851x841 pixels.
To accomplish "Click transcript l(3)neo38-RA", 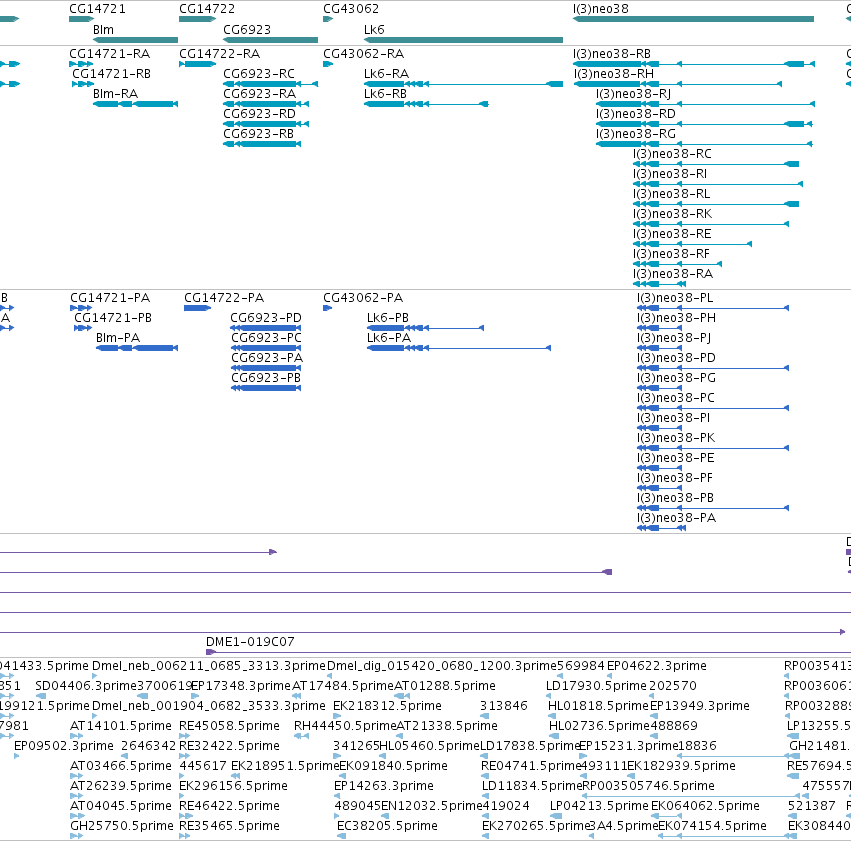I will pyautogui.click(x=672, y=275).
